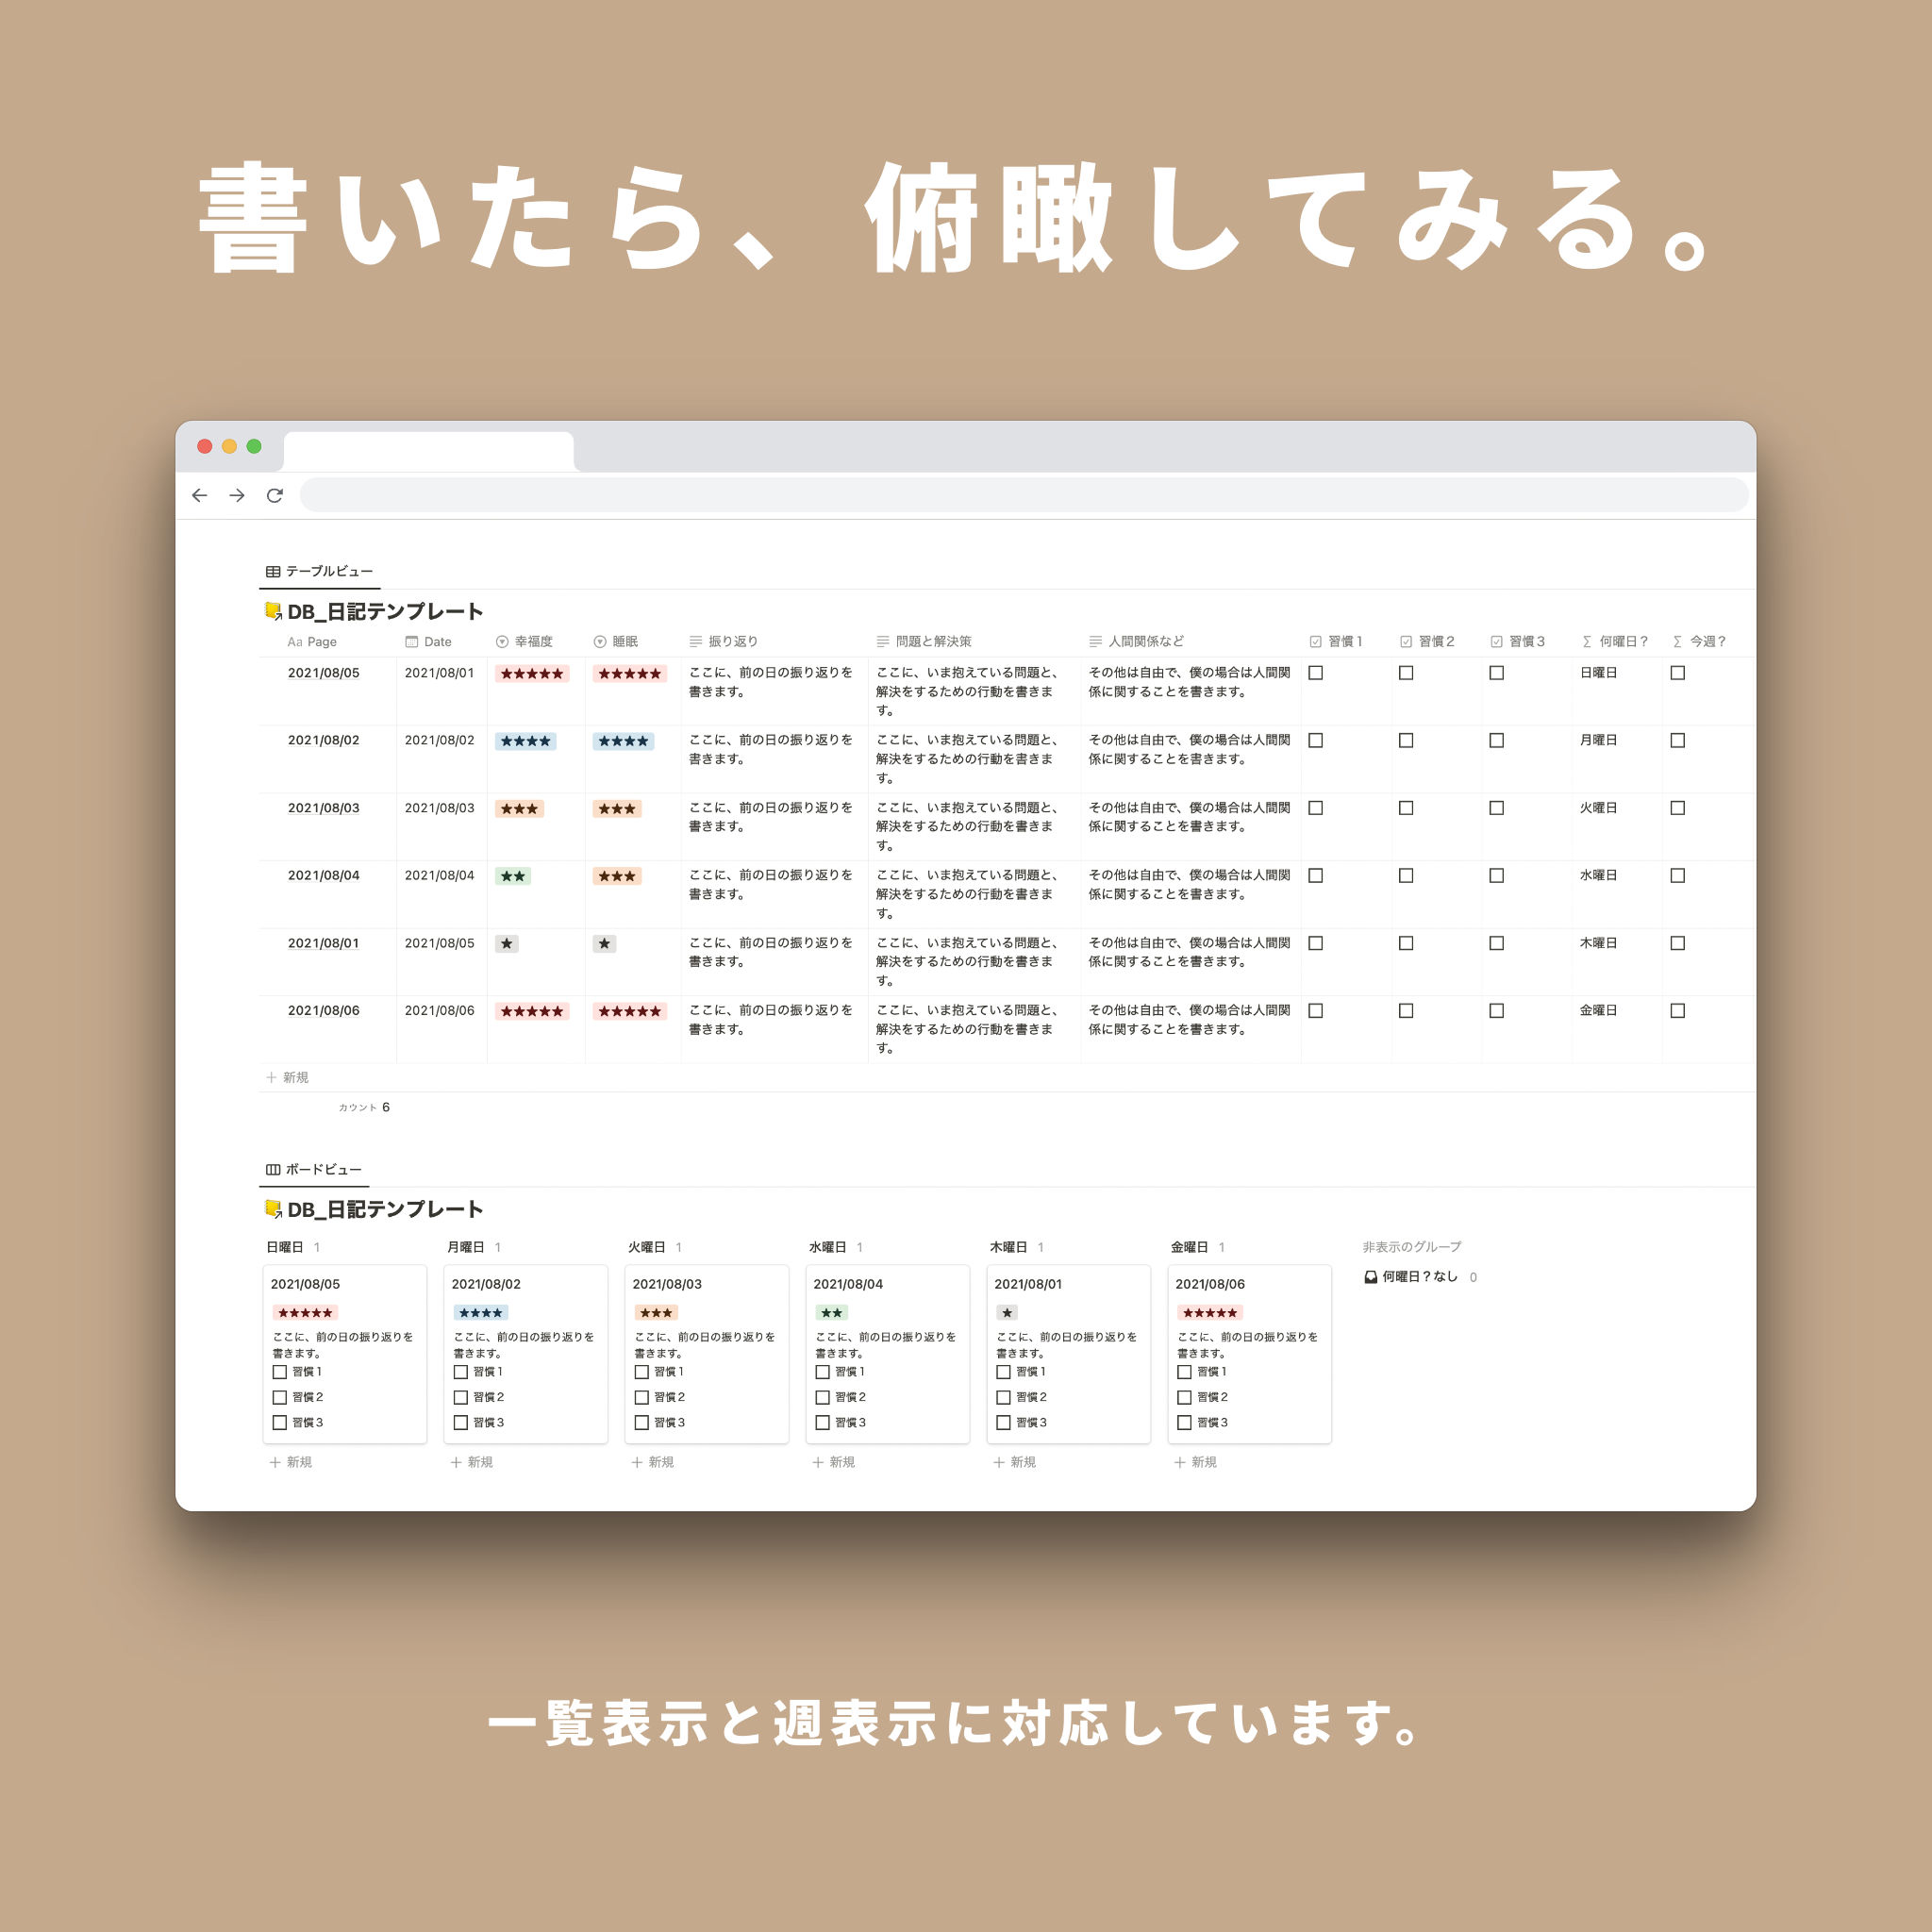The height and width of the screenshot is (1932, 1932).
Task: Click the yellow window minimize dot
Action: pos(229,446)
